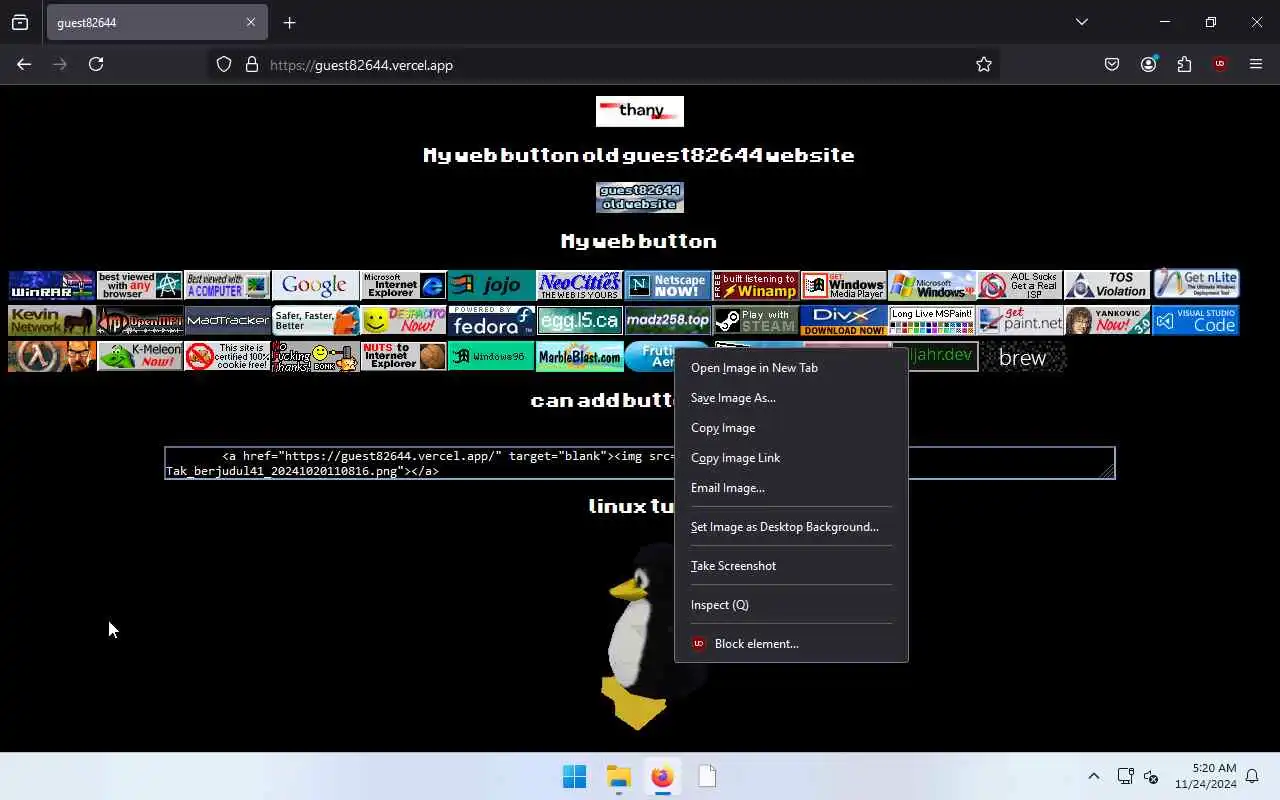Open the Windows Start menu

[574, 776]
